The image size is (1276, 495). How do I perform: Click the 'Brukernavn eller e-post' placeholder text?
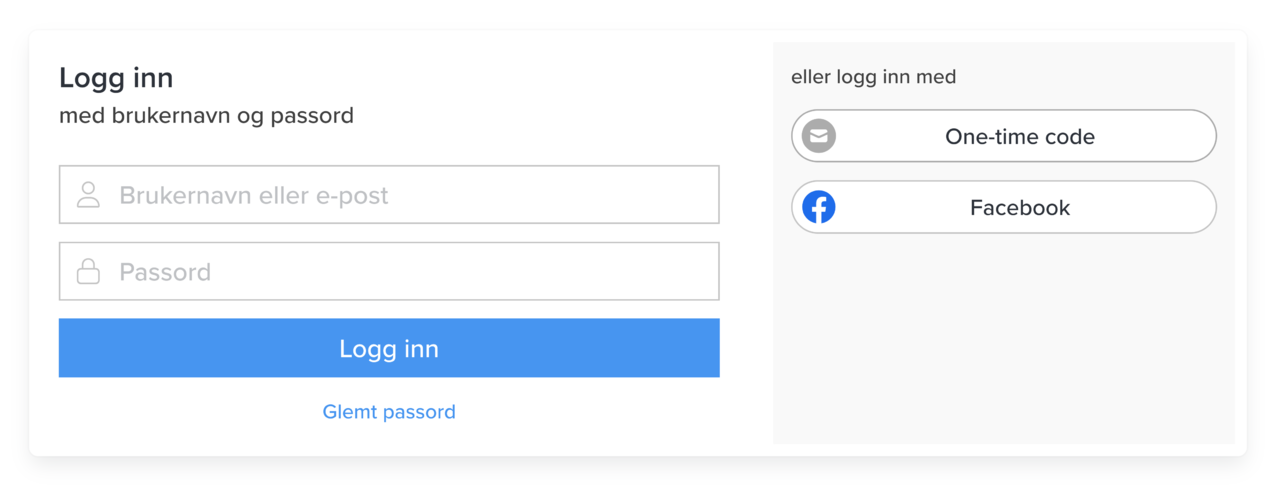pyautogui.click(x=254, y=195)
